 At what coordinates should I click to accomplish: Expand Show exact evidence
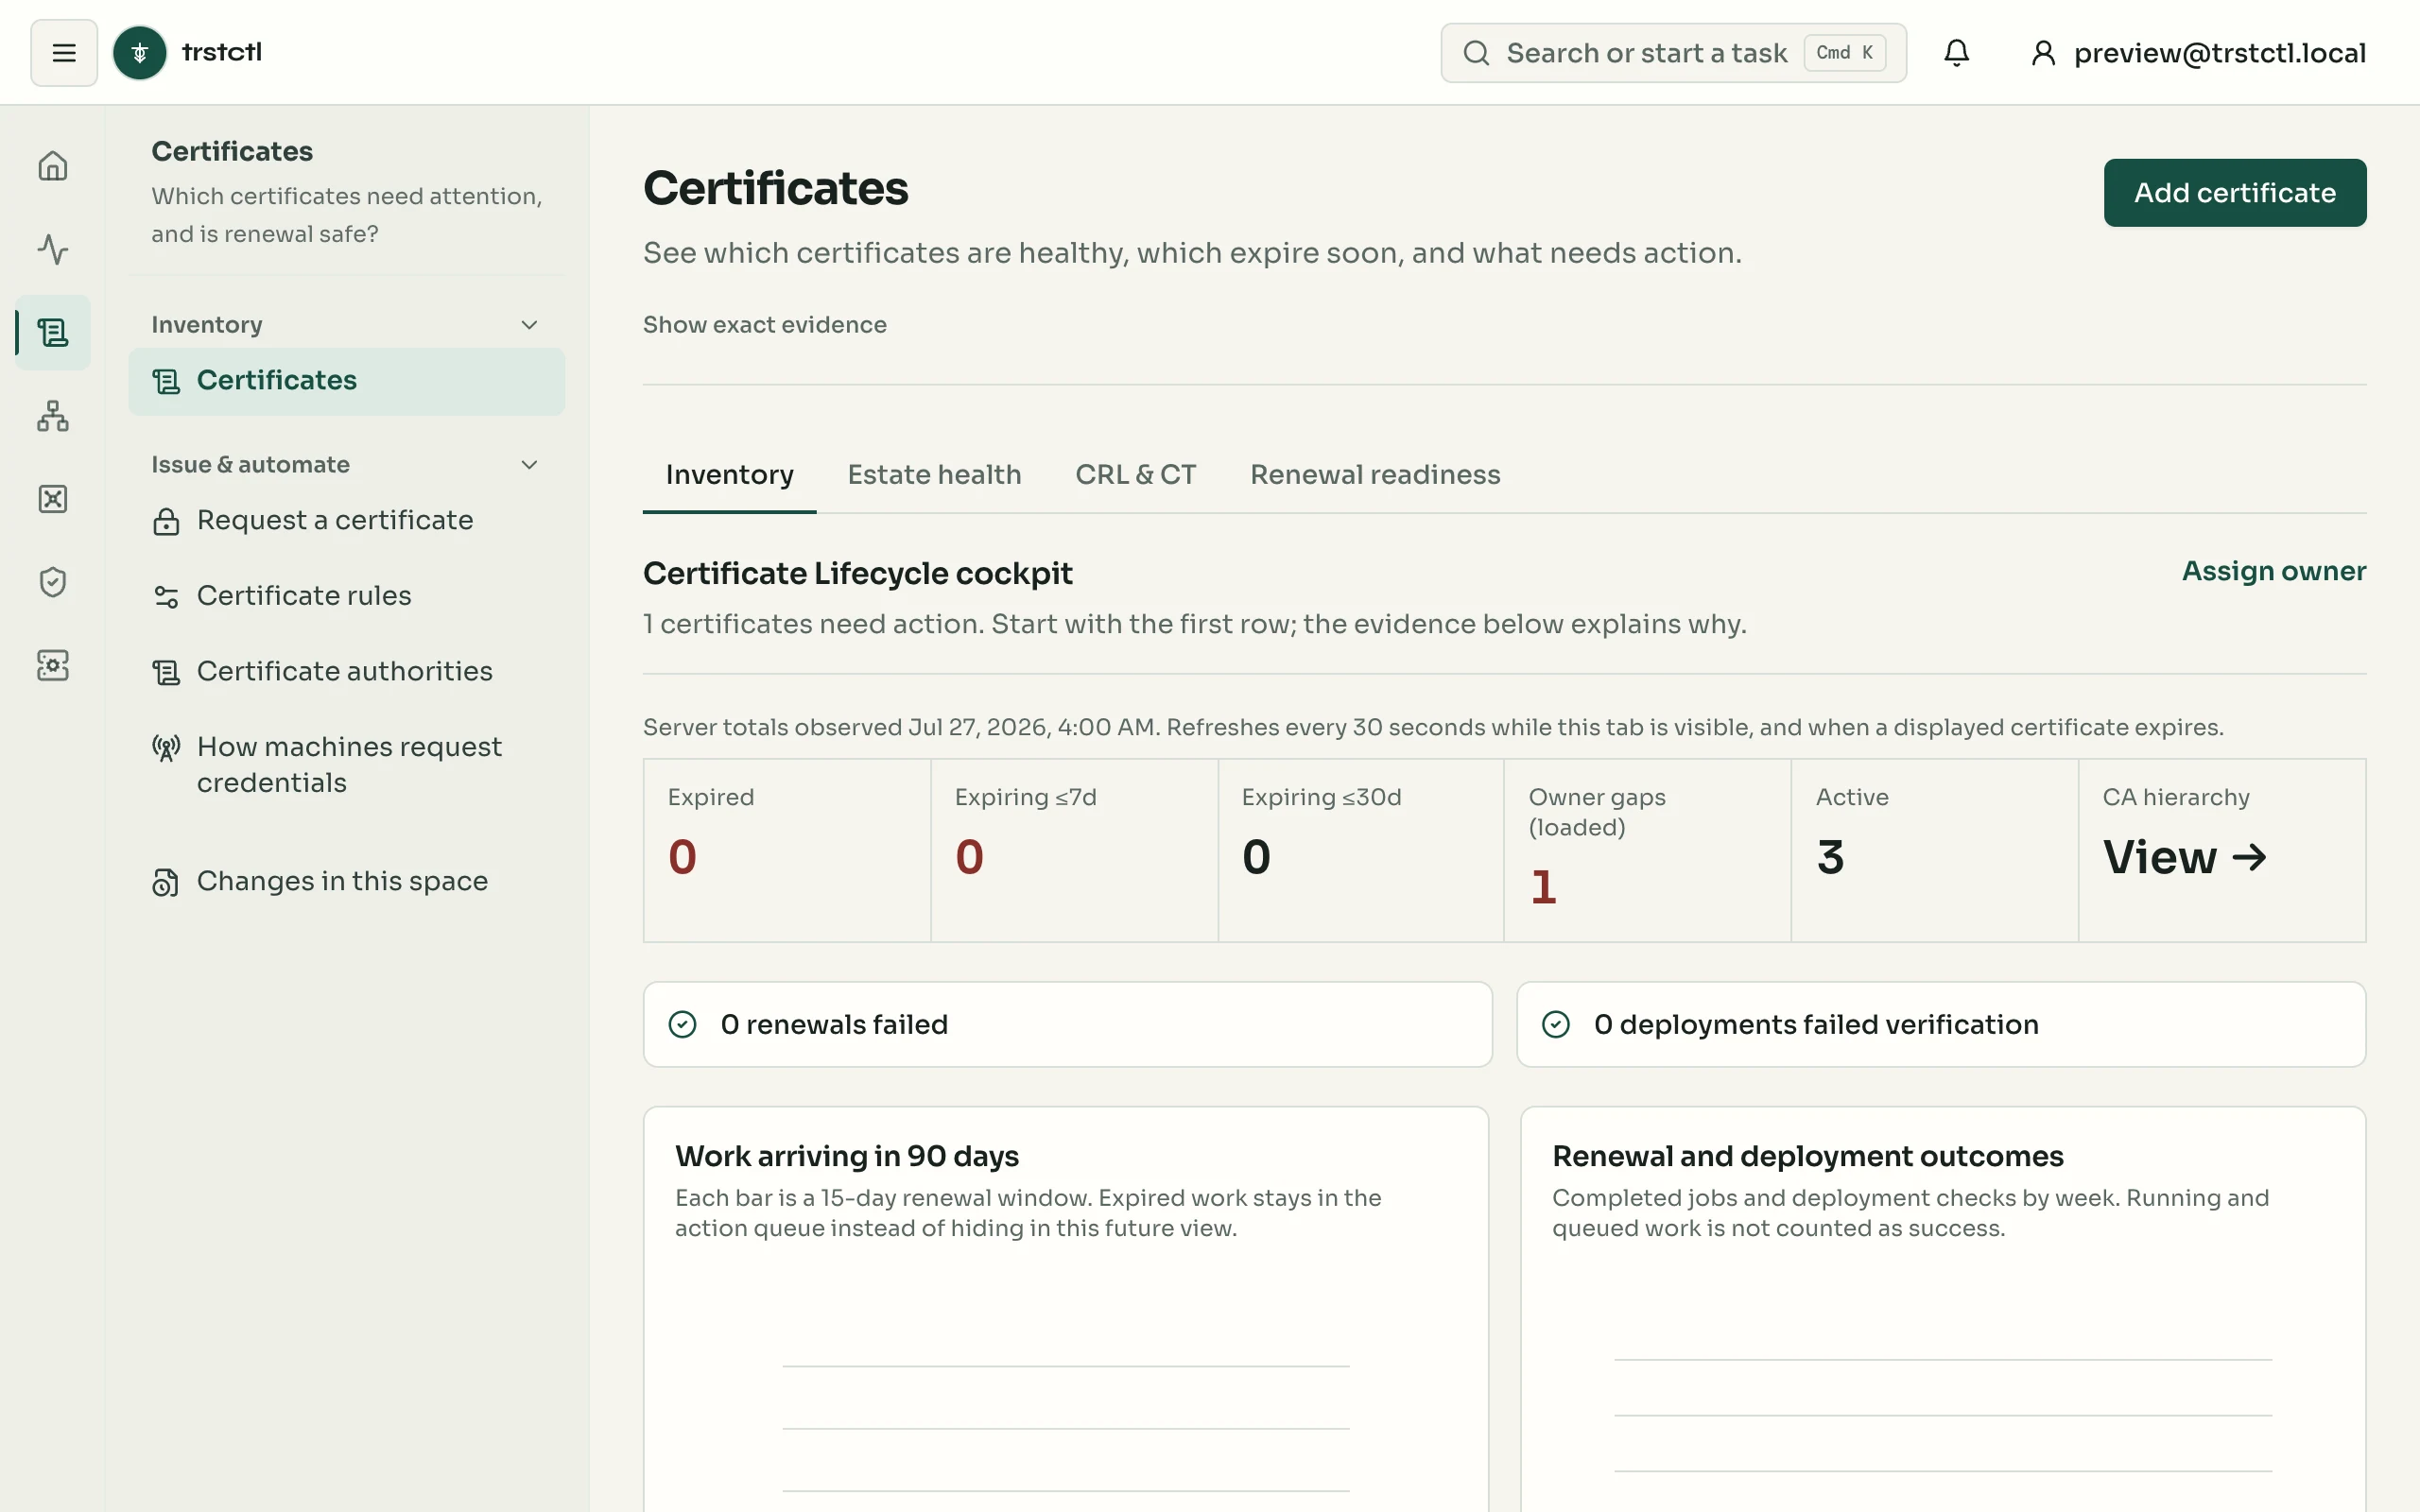click(x=764, y=325)
